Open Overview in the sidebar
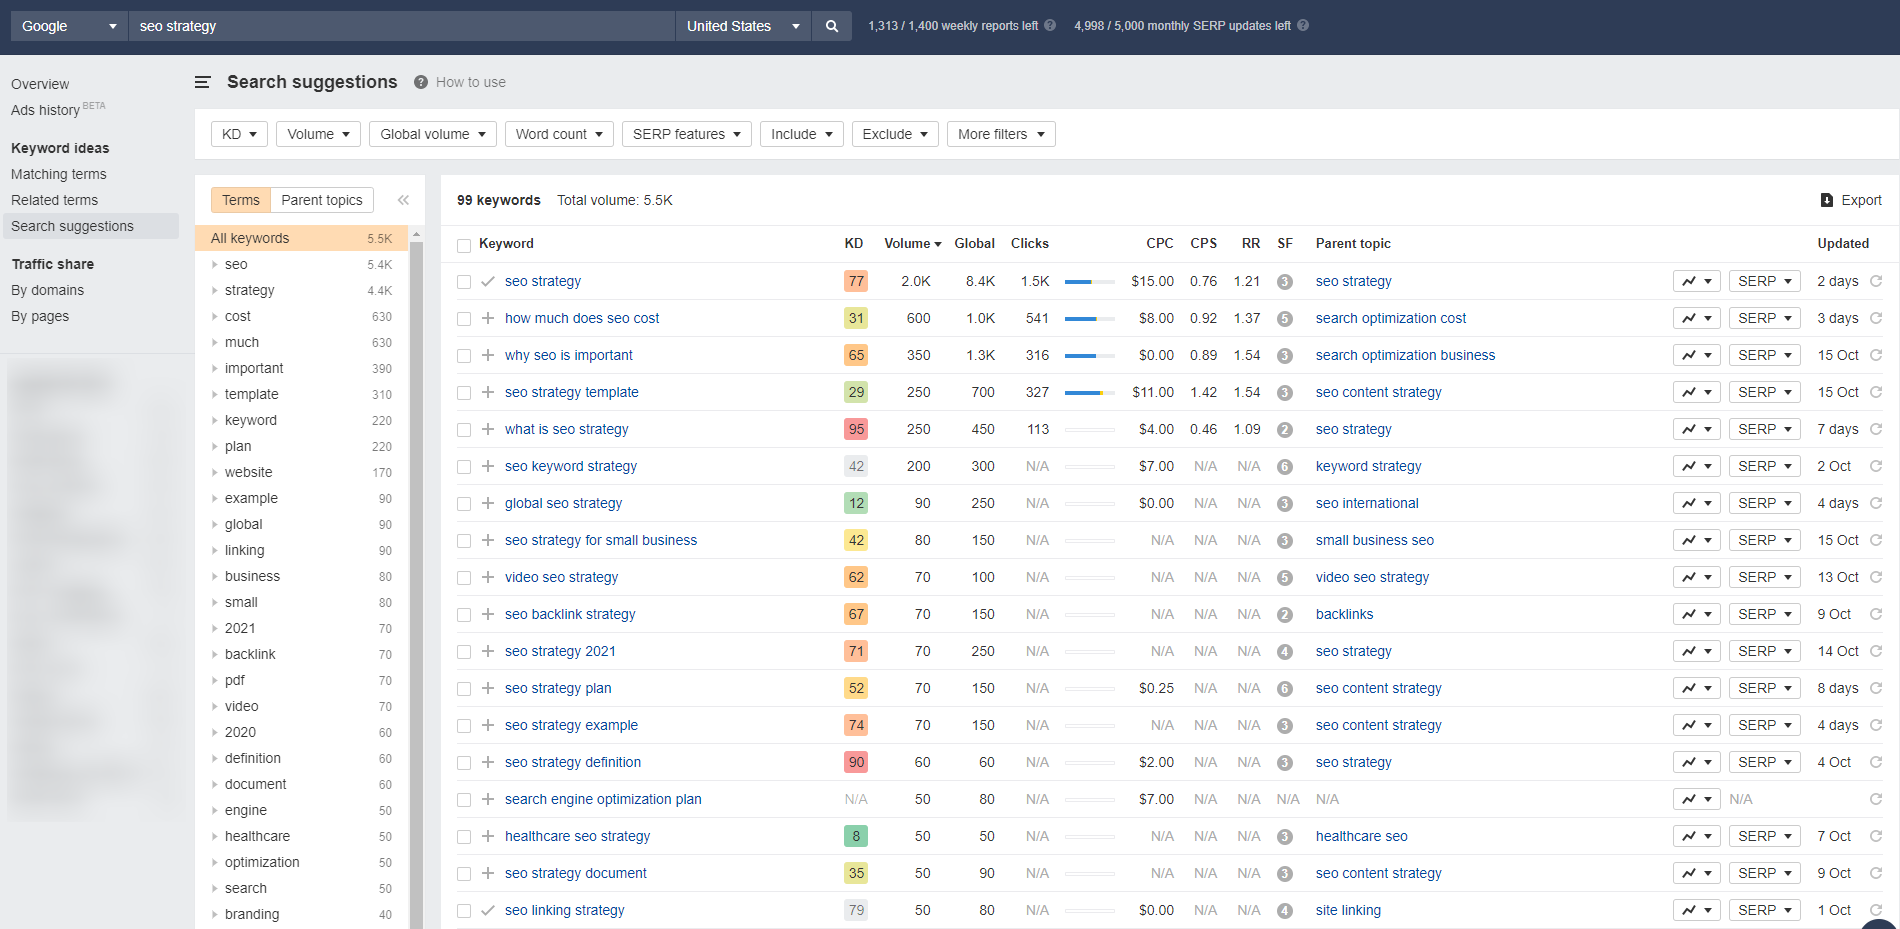Screen dimensions: 1900x929 (40, 84)
